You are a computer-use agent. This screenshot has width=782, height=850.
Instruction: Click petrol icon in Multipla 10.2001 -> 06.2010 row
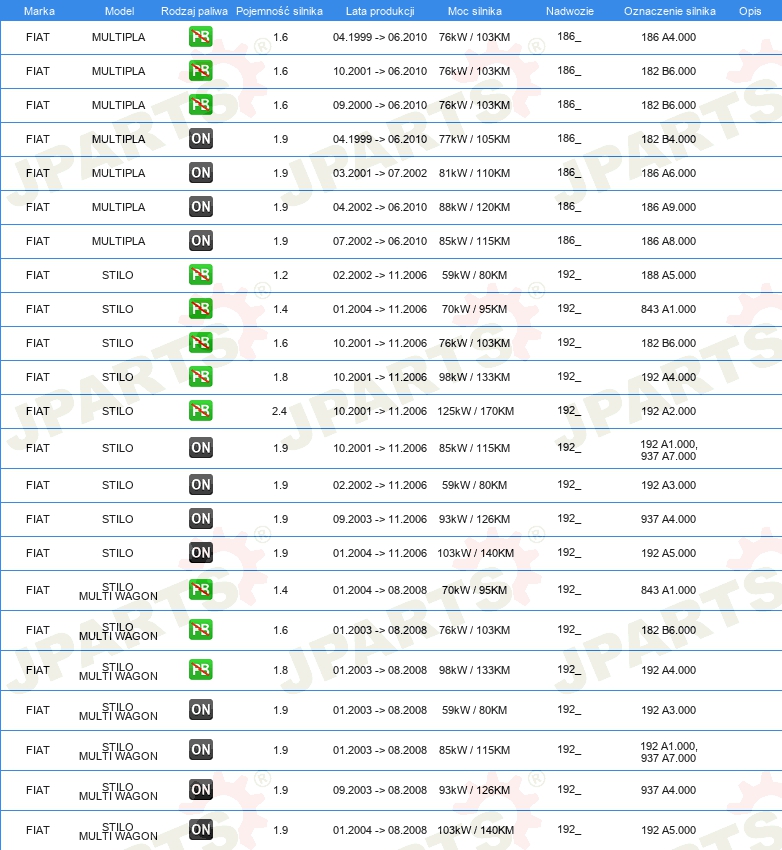(201, 71)
